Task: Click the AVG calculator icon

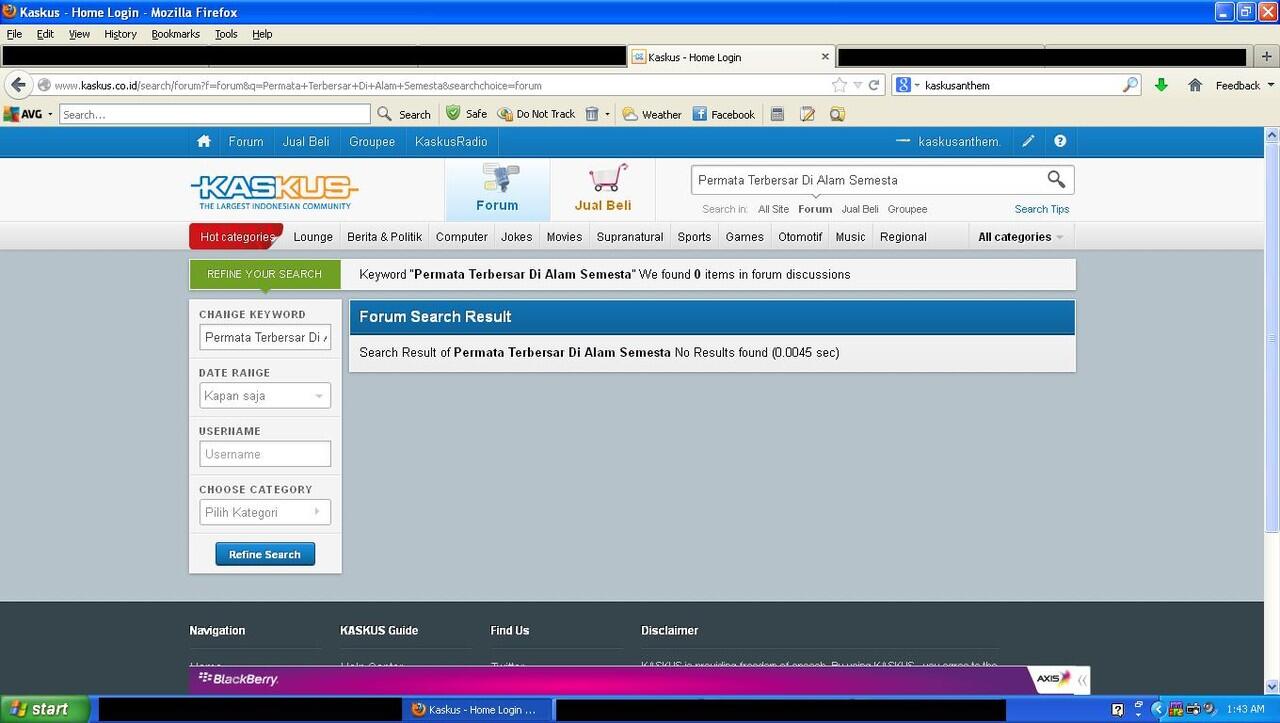Action: pyautogui.click(x=778, y=114)
